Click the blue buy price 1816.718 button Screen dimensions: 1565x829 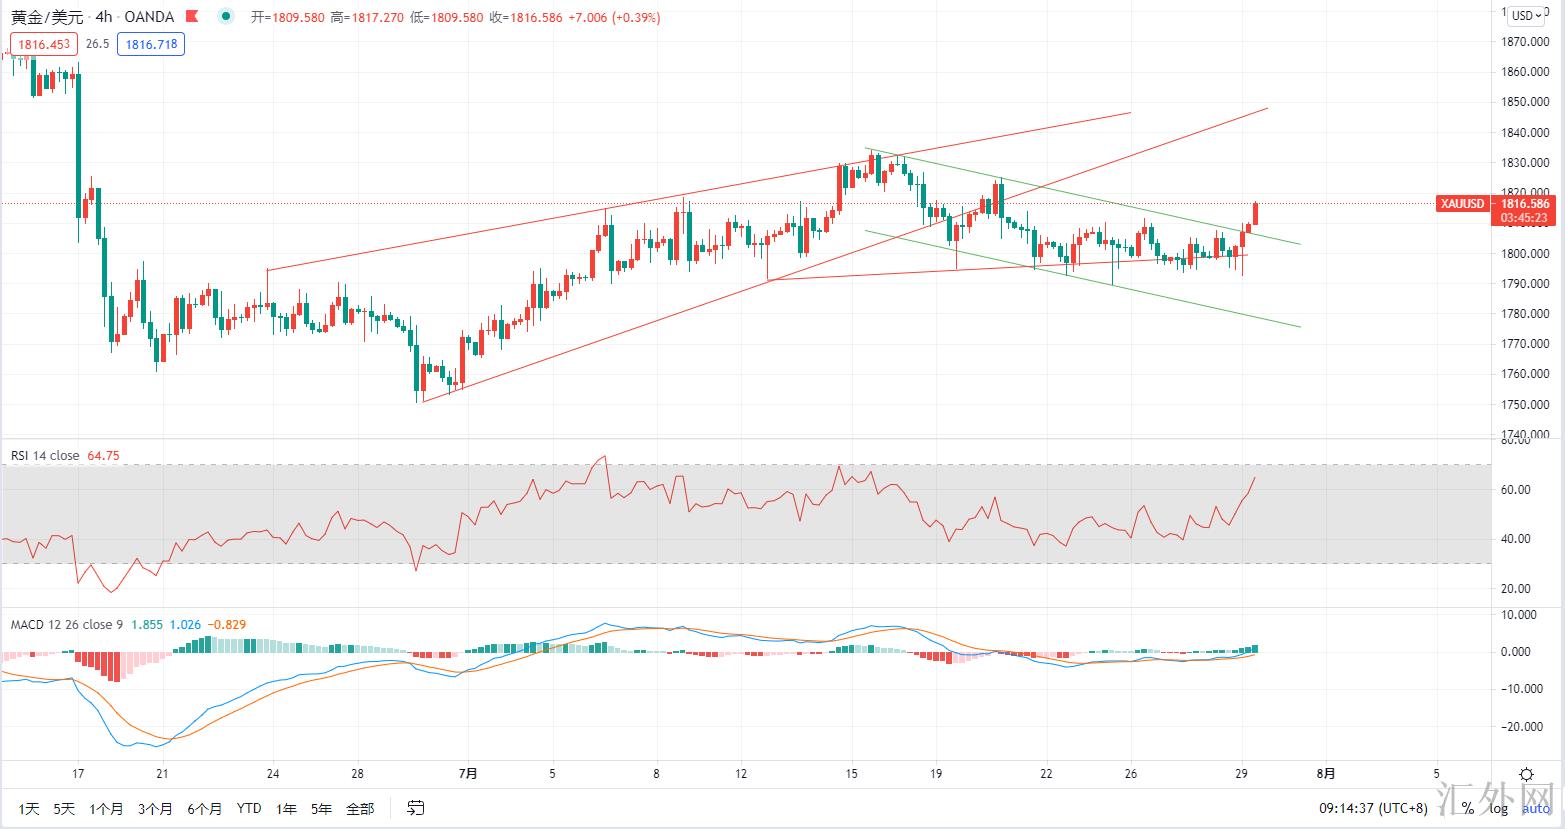click(150, 44)
